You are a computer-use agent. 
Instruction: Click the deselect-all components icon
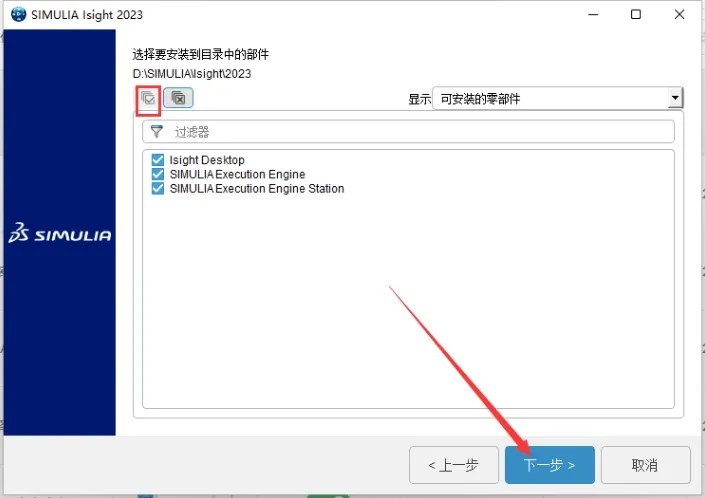coord(178,98)
